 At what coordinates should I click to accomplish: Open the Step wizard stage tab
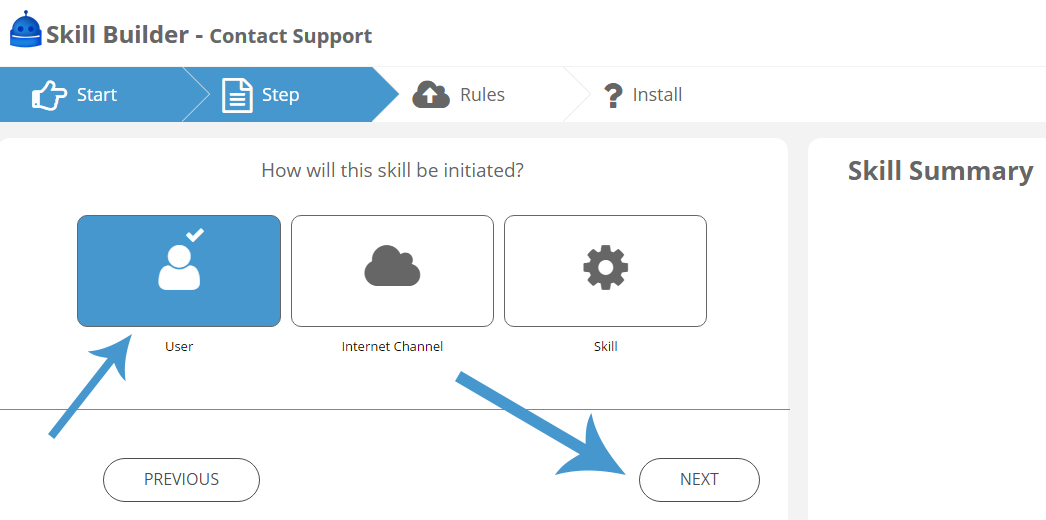pyautogui.click(x=287, y=95)
